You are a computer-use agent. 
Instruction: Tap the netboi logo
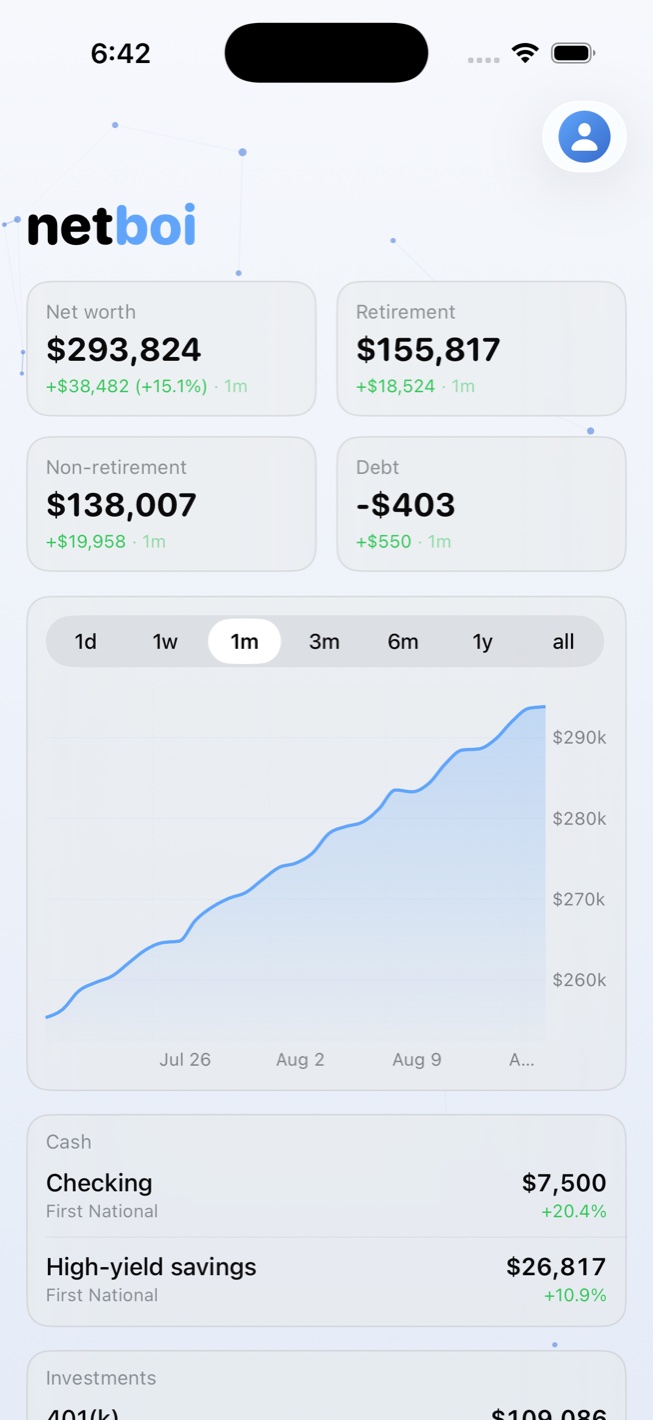[x=111, y=225]
